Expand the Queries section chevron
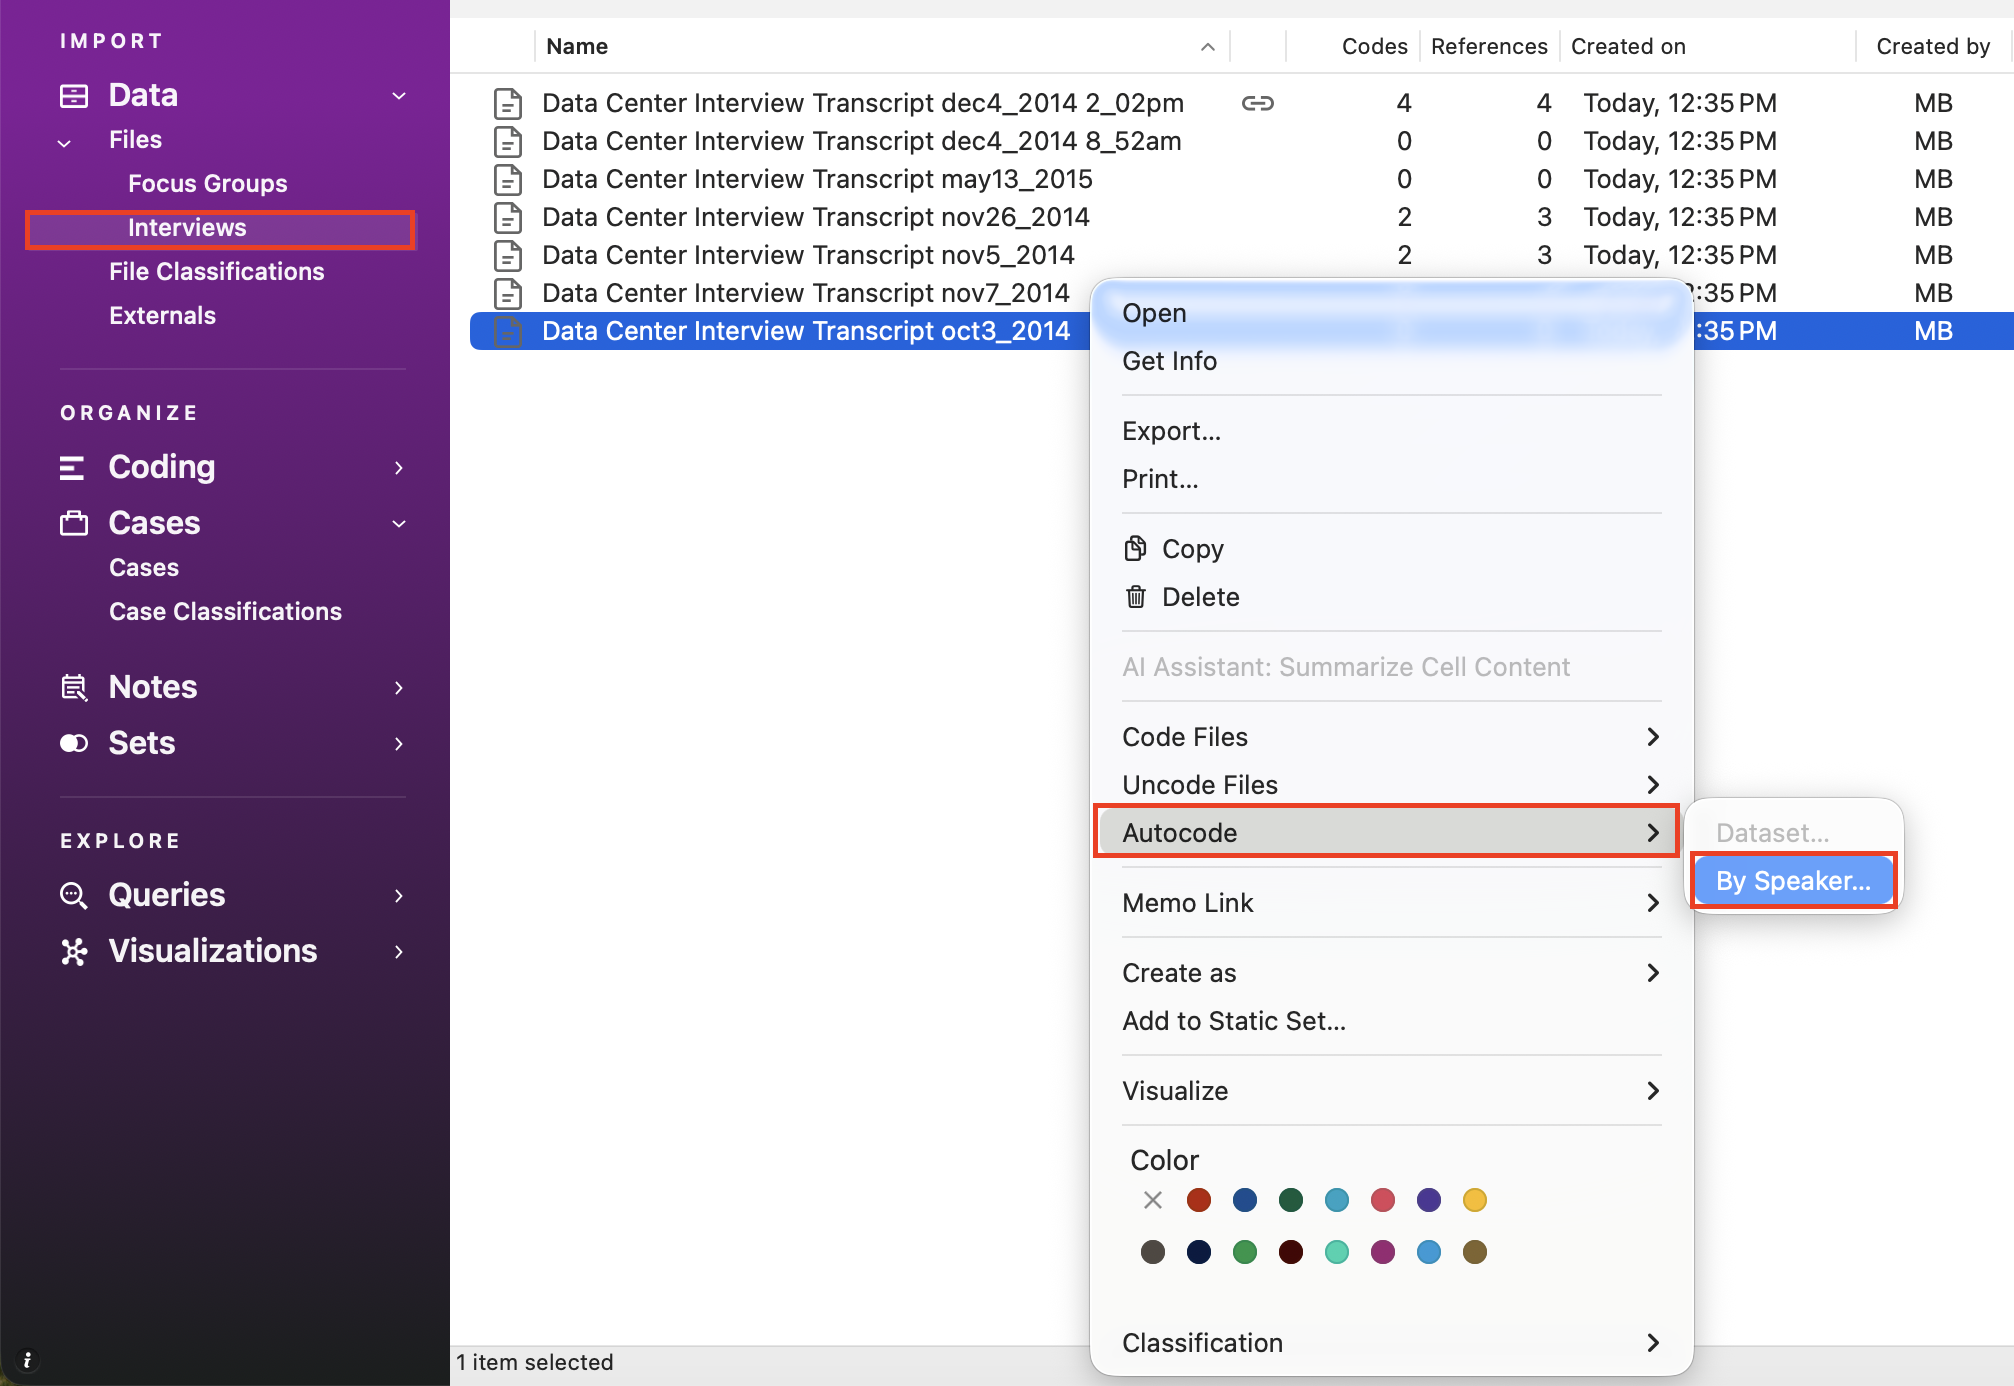 pos(399,896)
